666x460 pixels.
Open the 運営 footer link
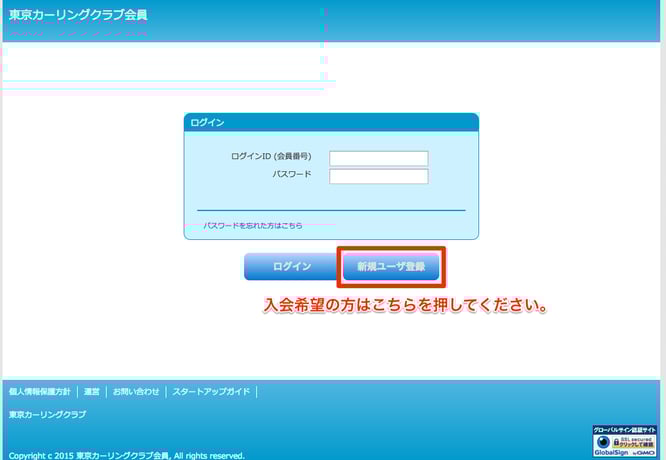(92, 392)
